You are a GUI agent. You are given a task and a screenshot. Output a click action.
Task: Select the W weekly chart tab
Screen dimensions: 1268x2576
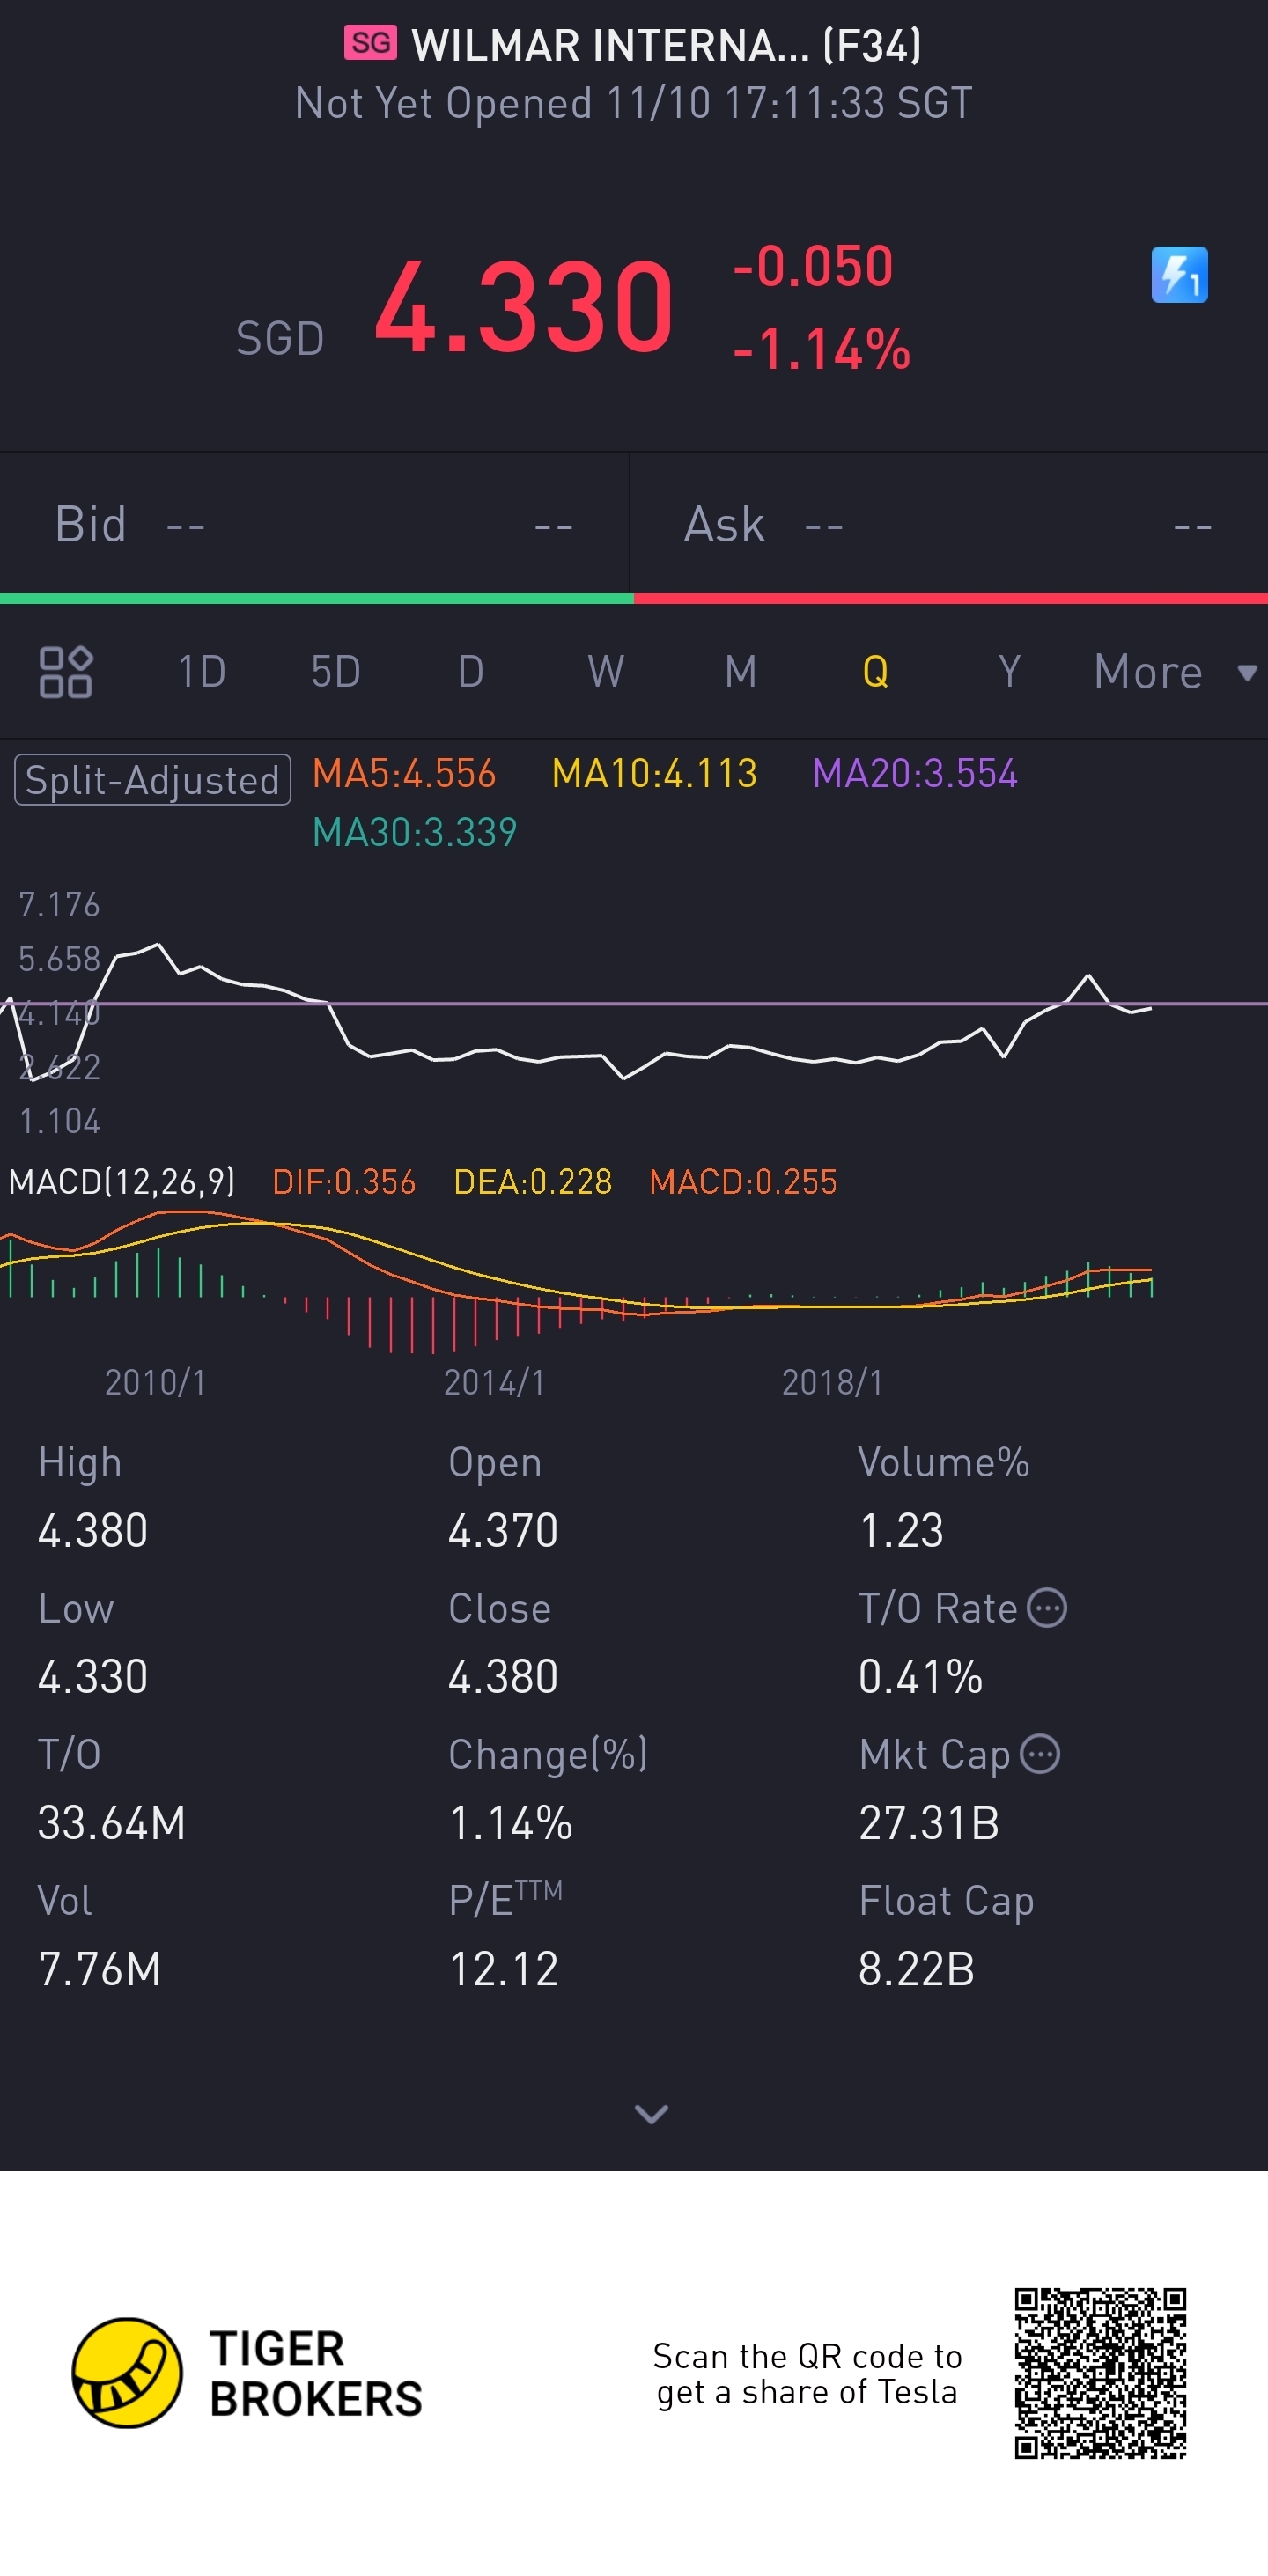(x=606, y=672)
